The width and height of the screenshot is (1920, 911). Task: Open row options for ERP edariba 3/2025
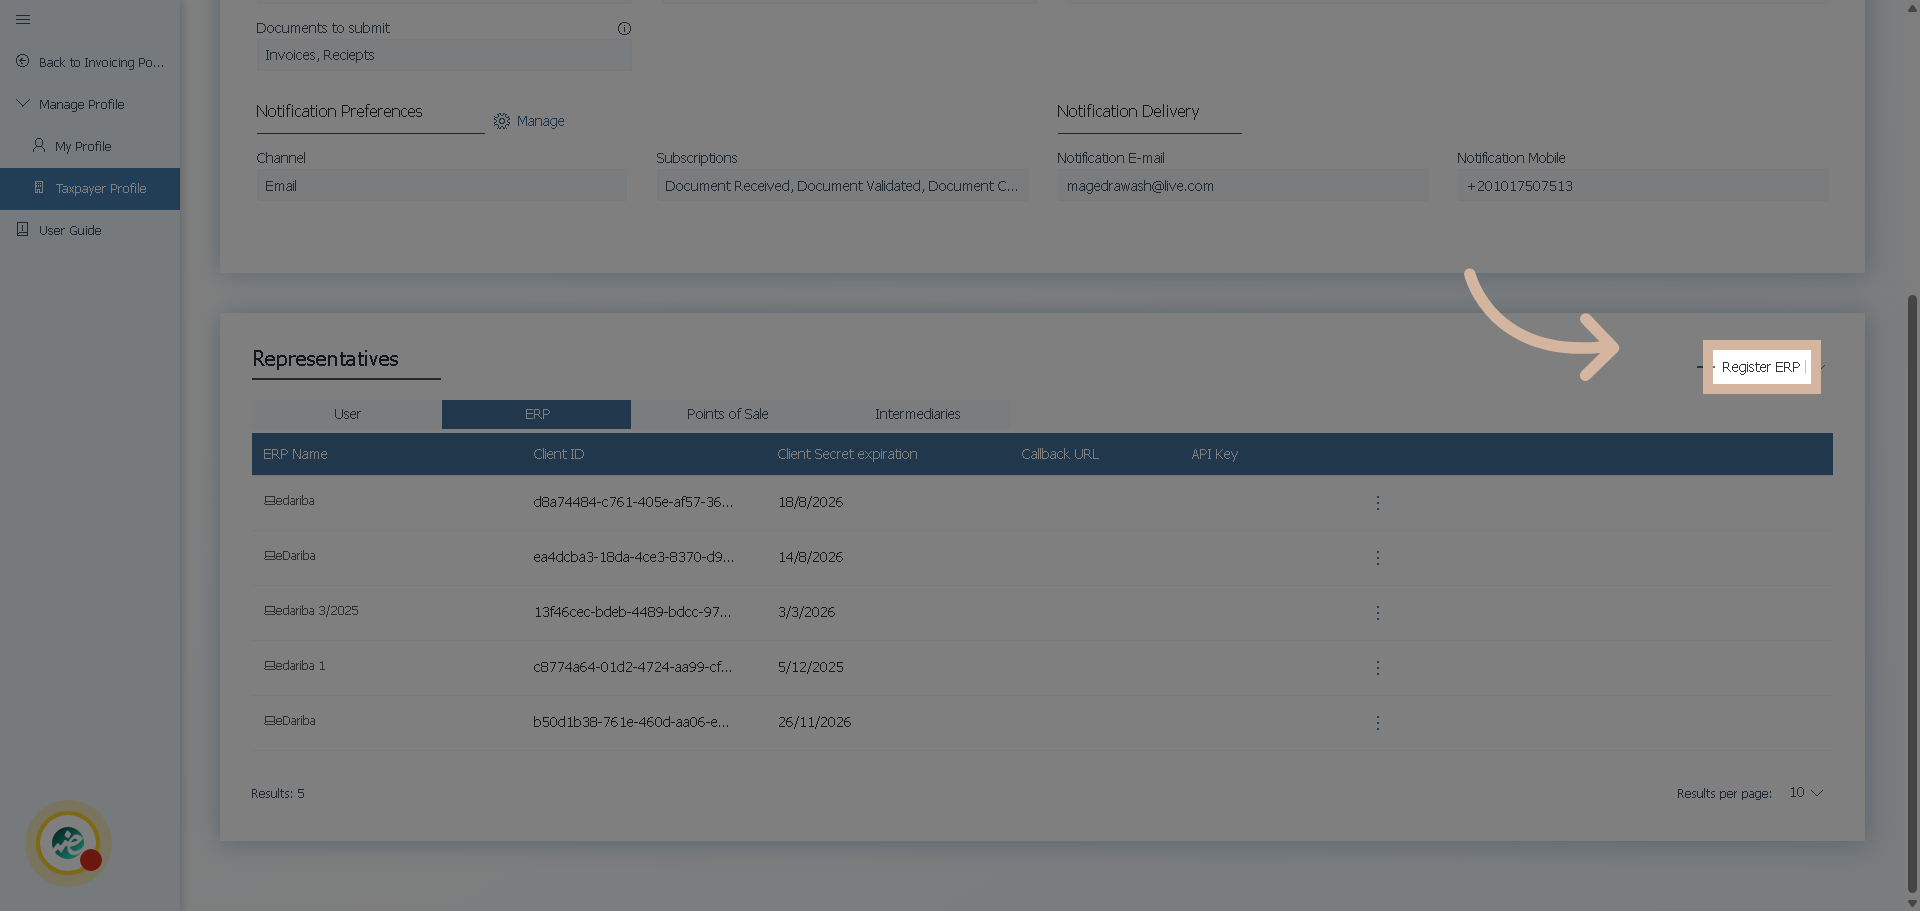[1377, 612]
